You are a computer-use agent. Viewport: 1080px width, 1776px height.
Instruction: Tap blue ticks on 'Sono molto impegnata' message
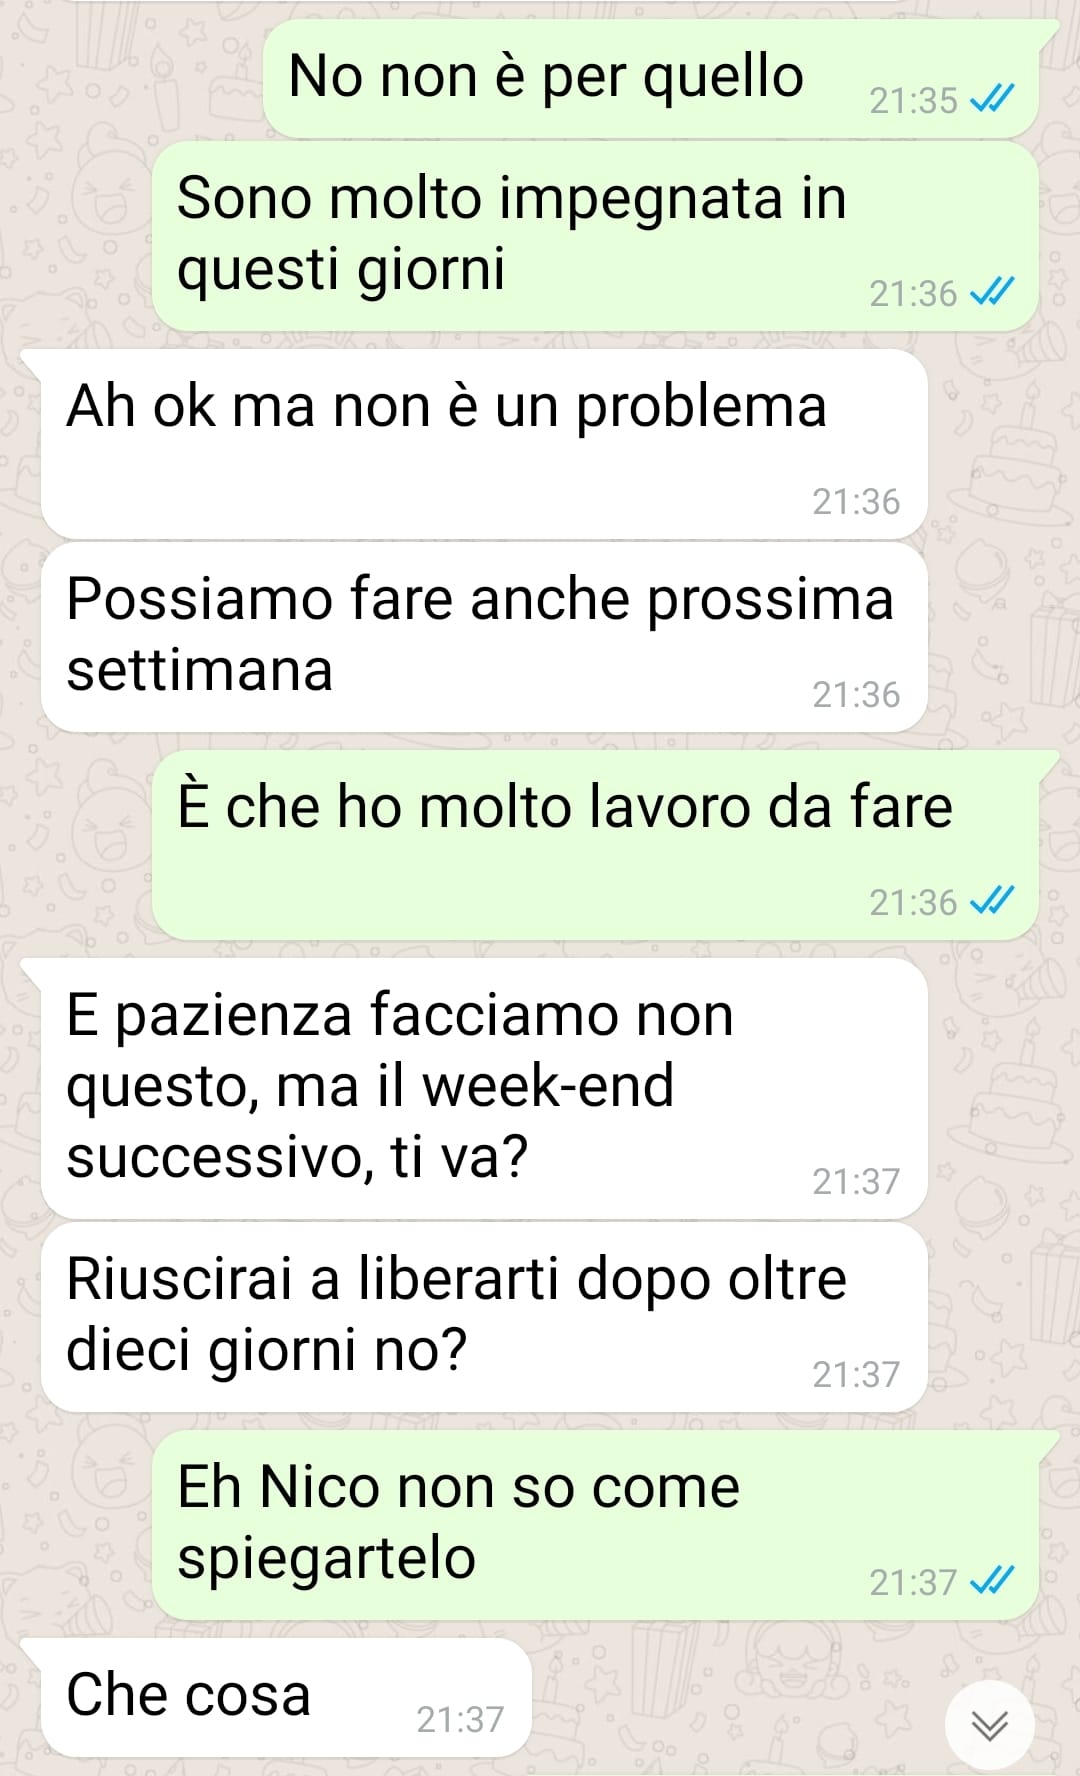(x=993, y=292)
